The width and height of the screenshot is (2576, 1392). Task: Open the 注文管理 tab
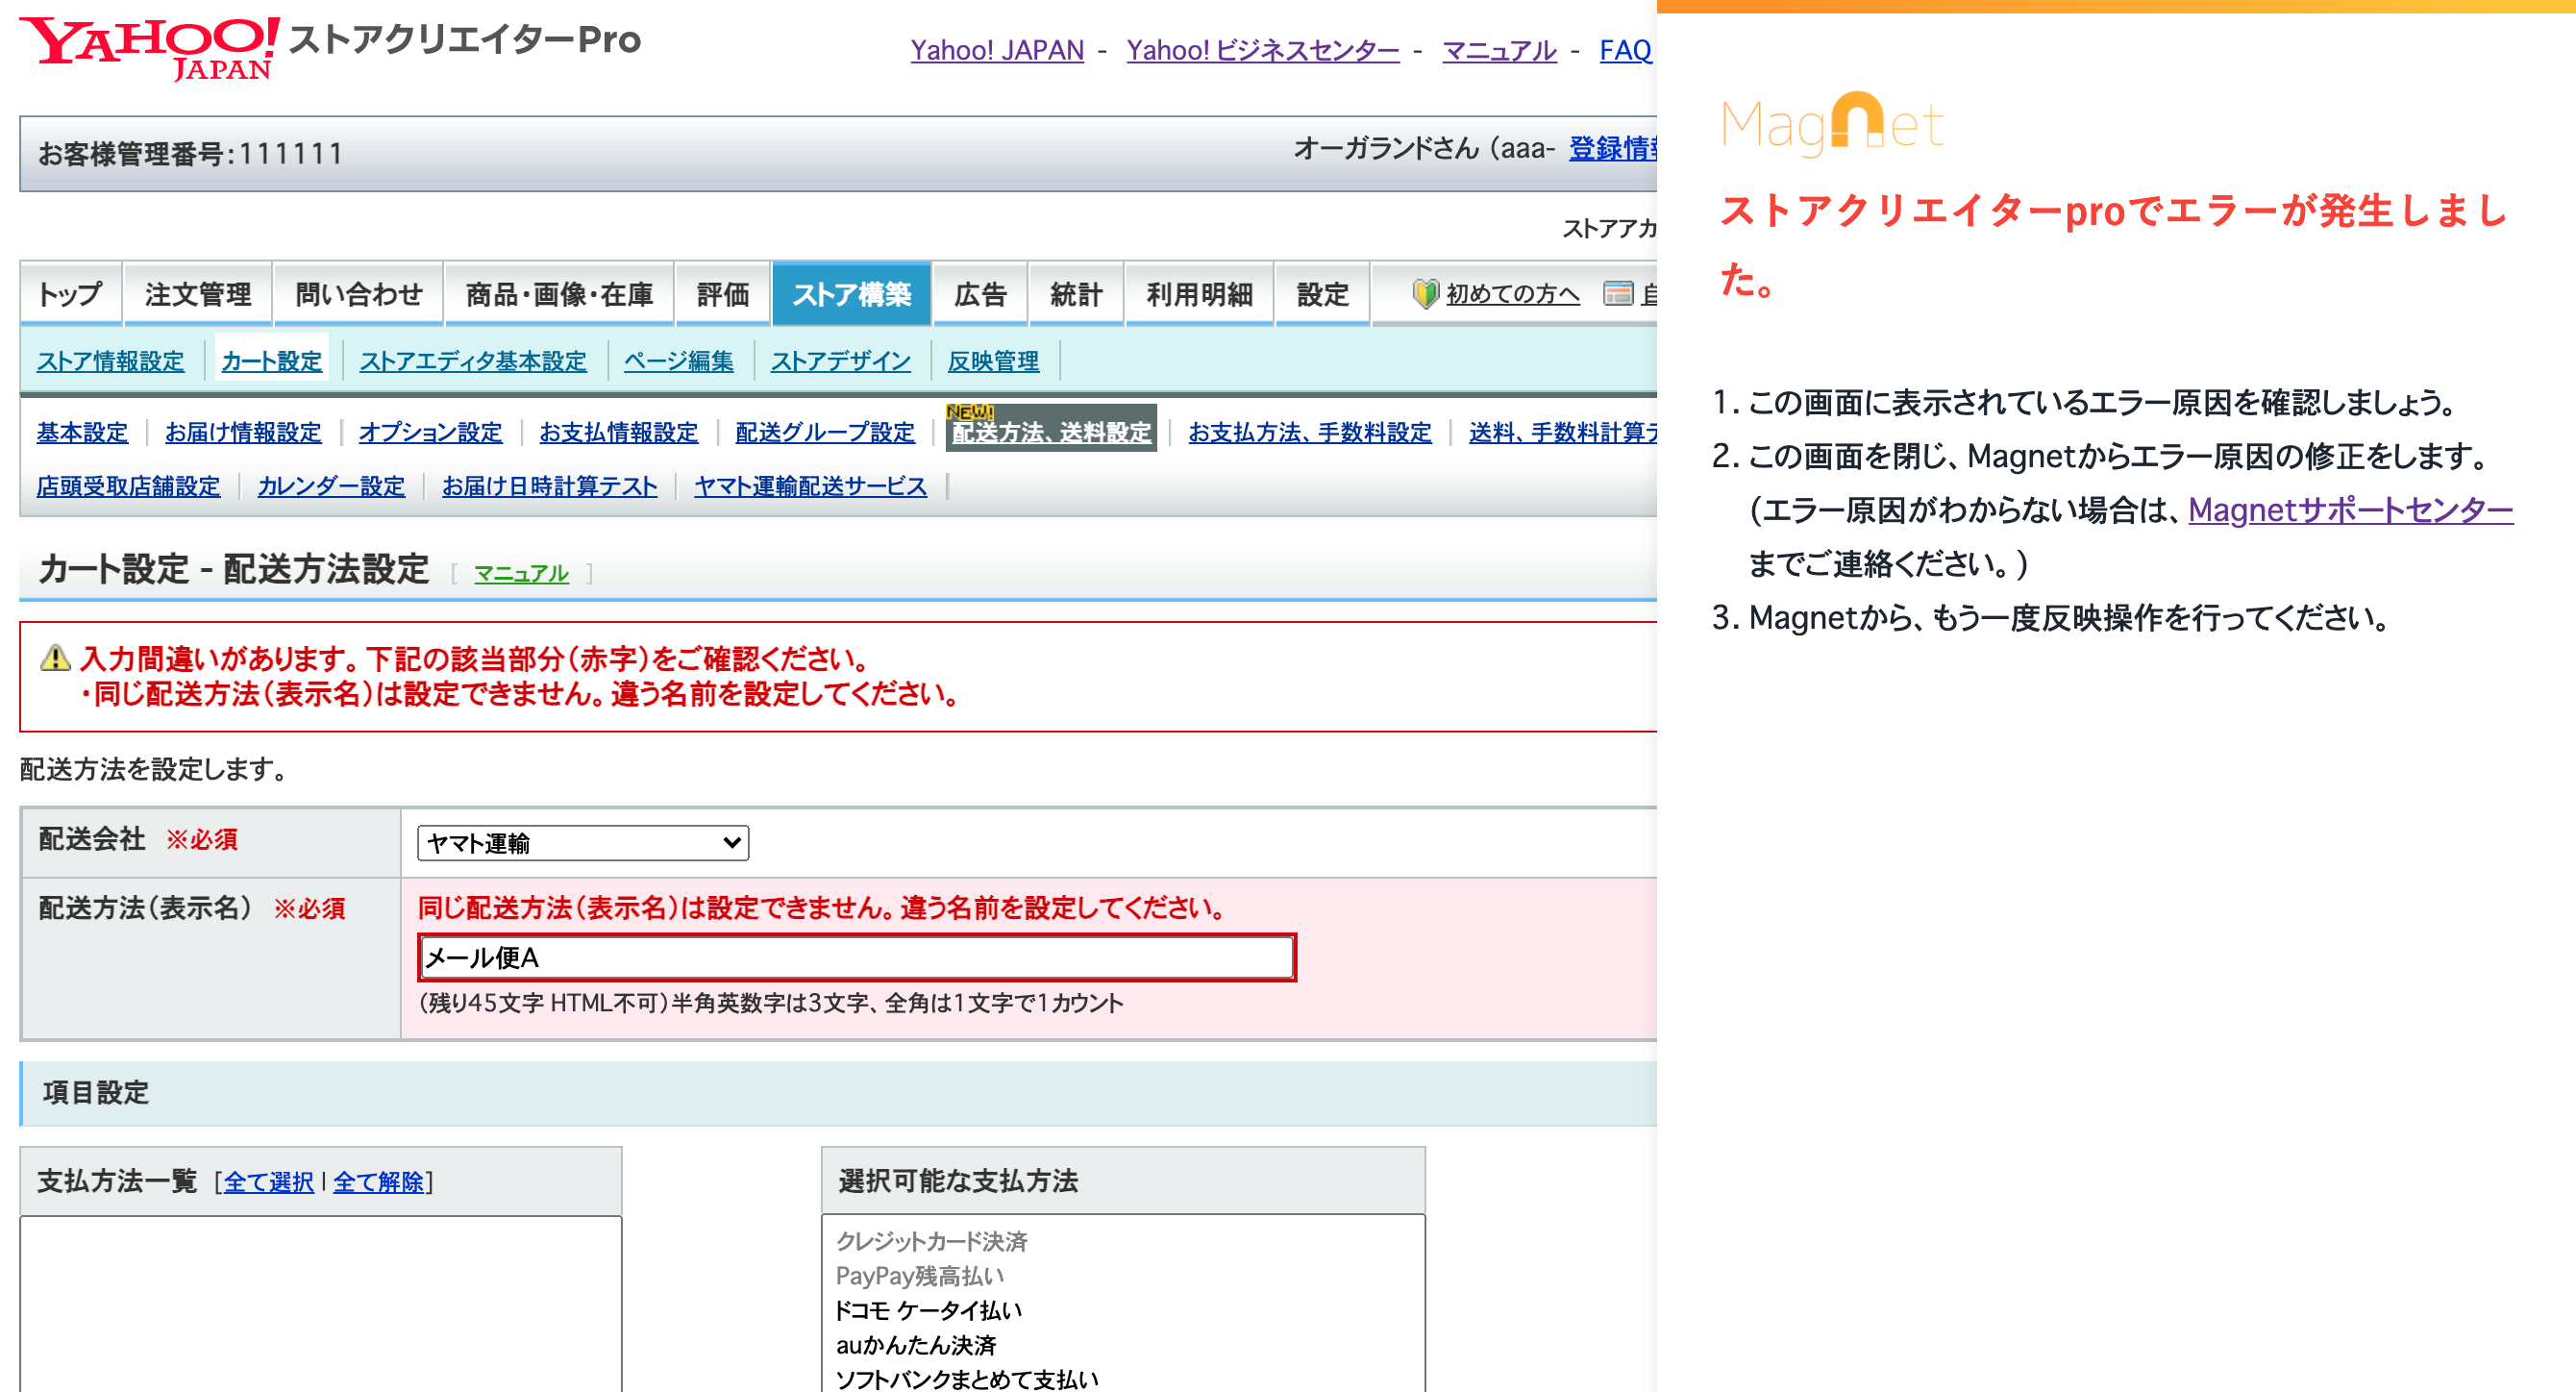click(x=198, y=294)
